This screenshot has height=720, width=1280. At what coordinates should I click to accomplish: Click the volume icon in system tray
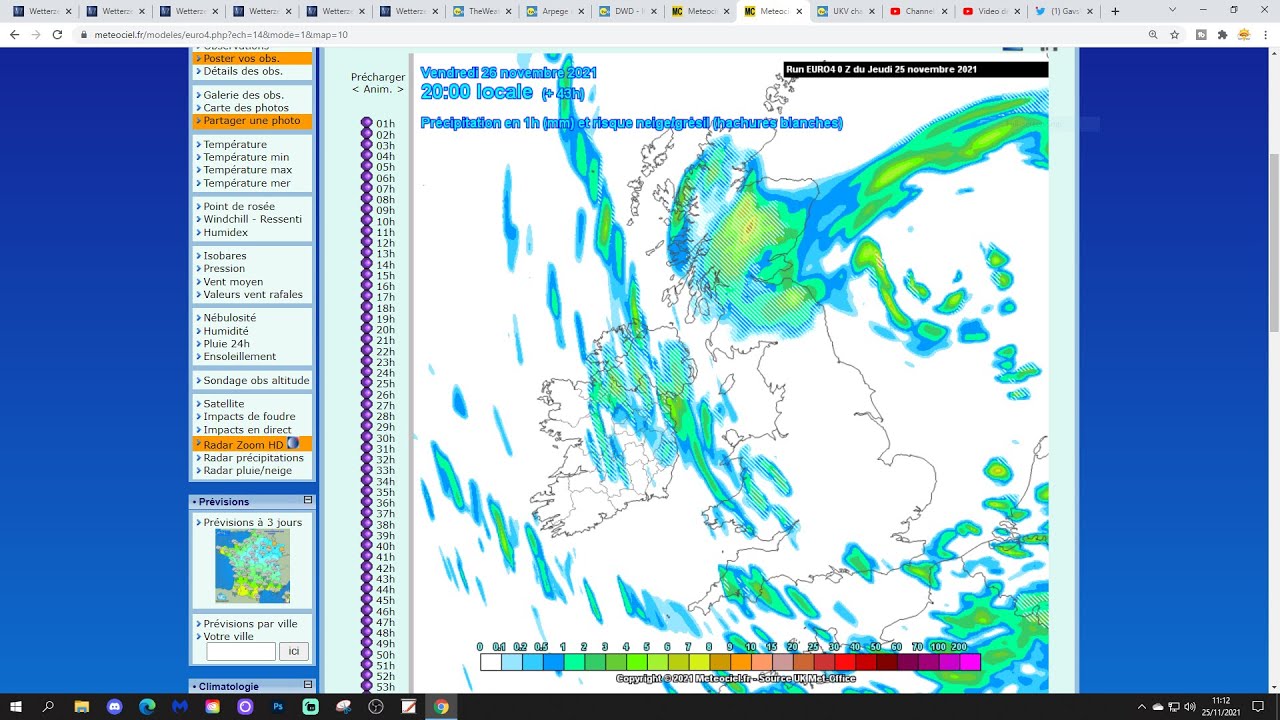1188,706
